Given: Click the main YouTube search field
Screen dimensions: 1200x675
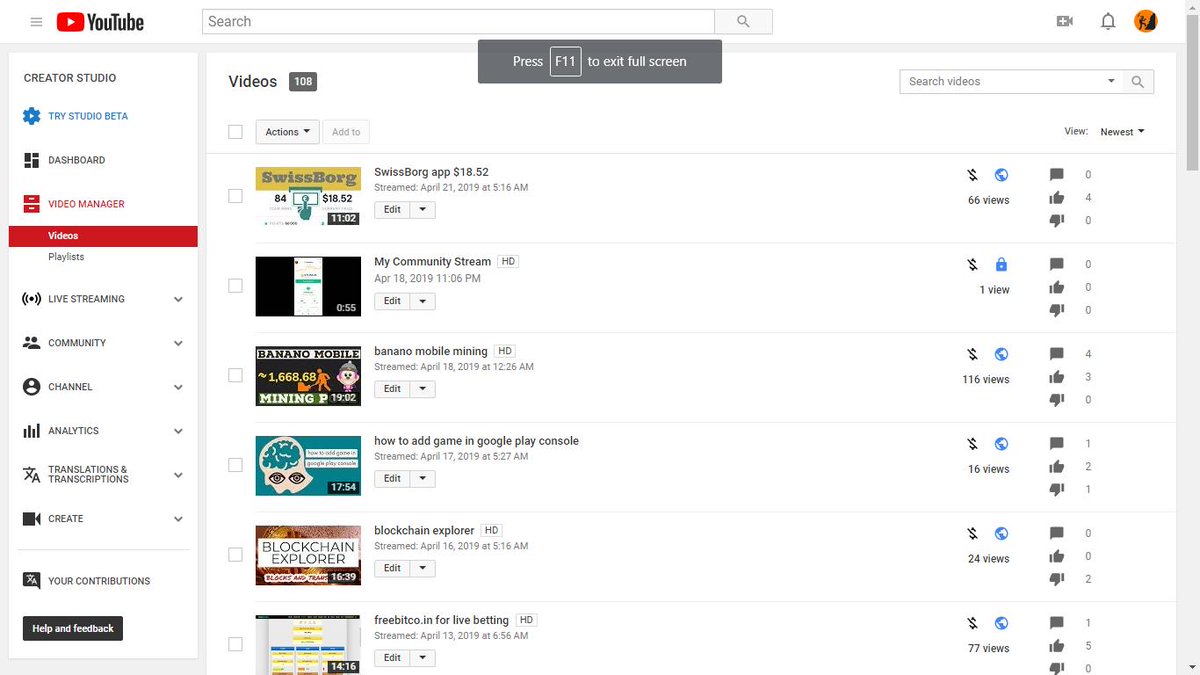Looking at the screenshot, I should (x=458, y=21).
